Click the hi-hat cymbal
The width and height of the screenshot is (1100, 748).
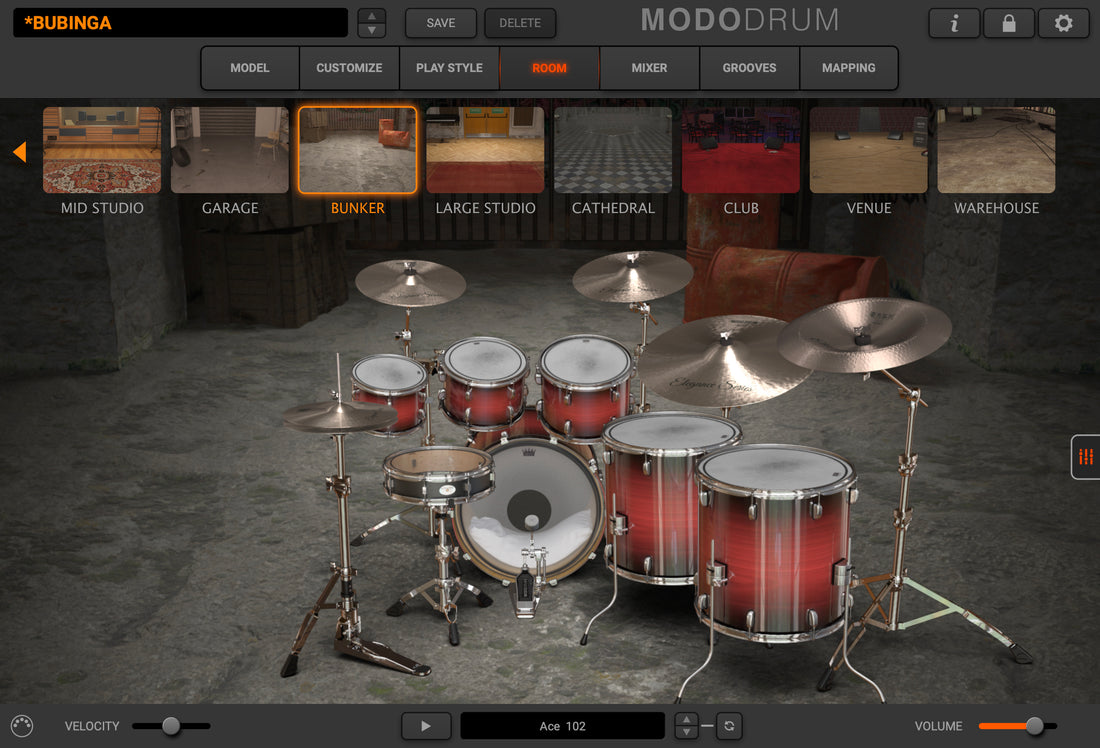coord(340,418)
